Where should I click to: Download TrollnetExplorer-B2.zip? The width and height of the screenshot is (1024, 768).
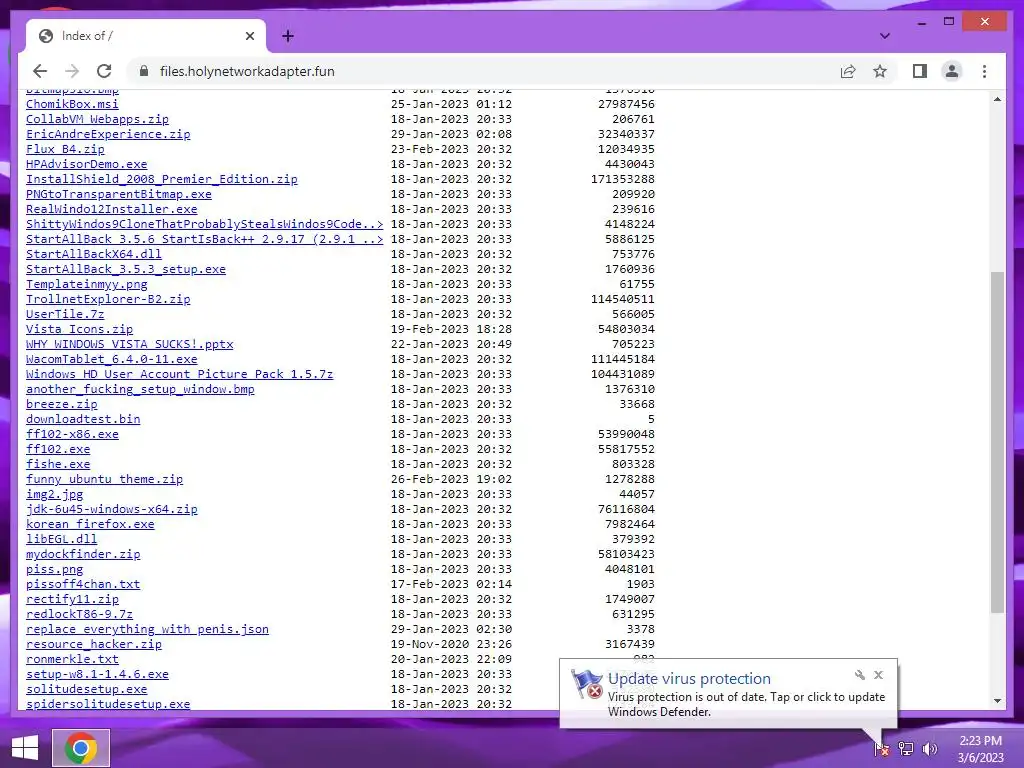(x=108, y=299)
